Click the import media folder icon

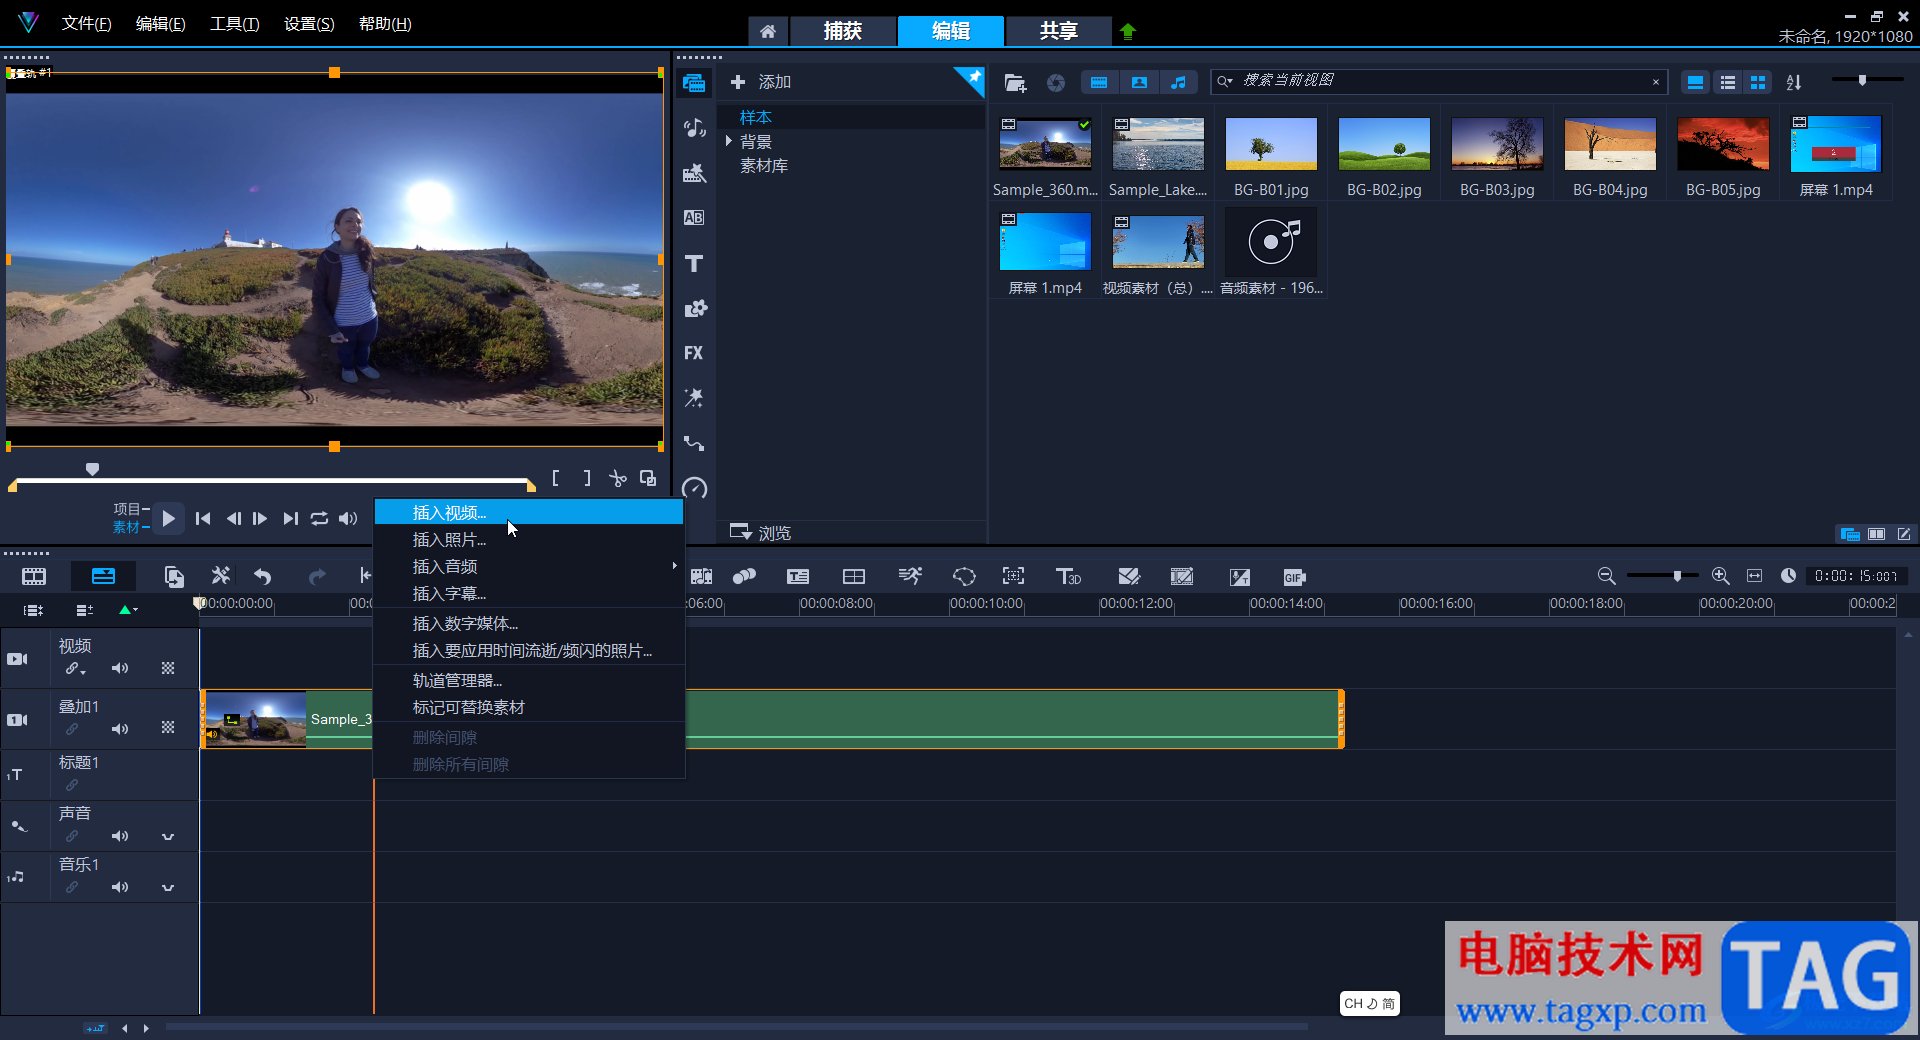click(1015, 83)
